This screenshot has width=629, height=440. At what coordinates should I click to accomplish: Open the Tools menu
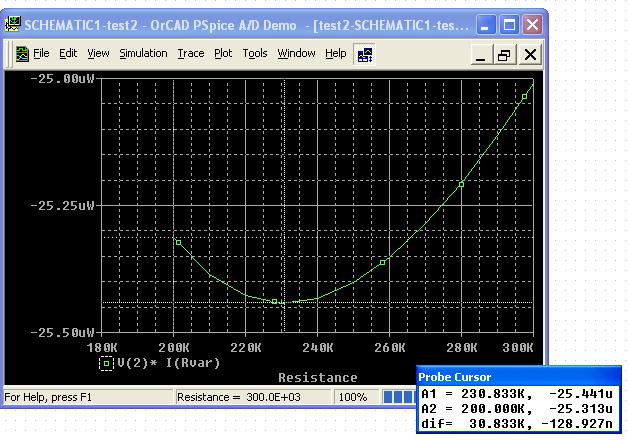255,53
